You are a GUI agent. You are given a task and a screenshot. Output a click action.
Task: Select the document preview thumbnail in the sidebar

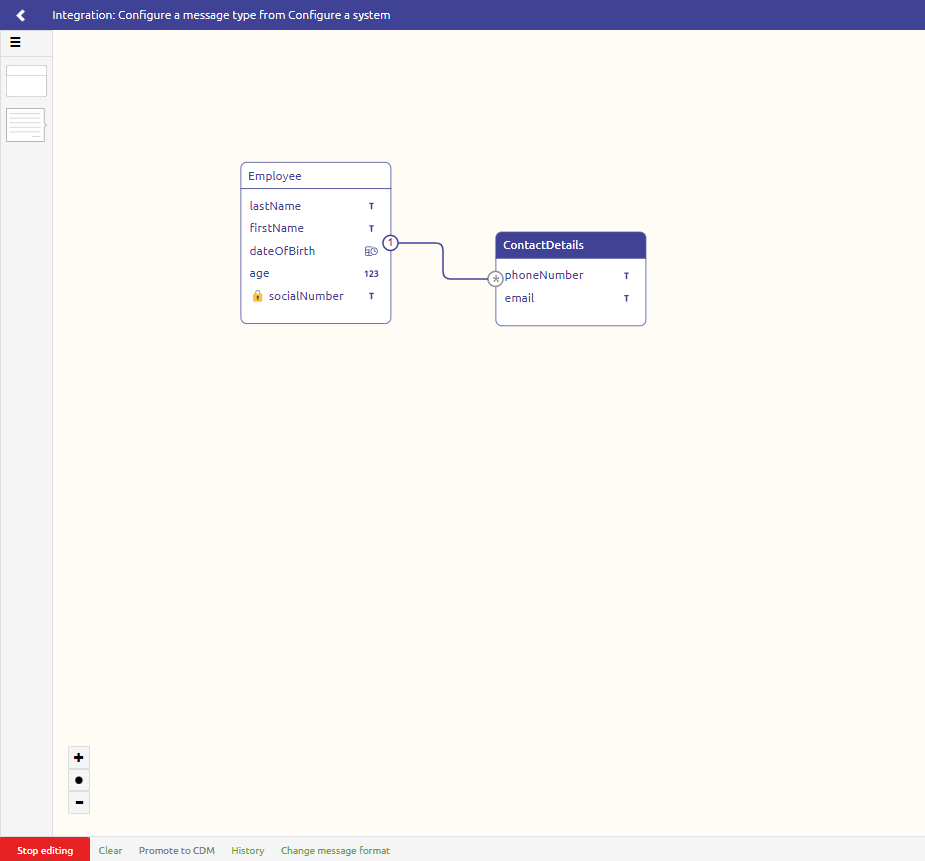(x=25, y=124)
